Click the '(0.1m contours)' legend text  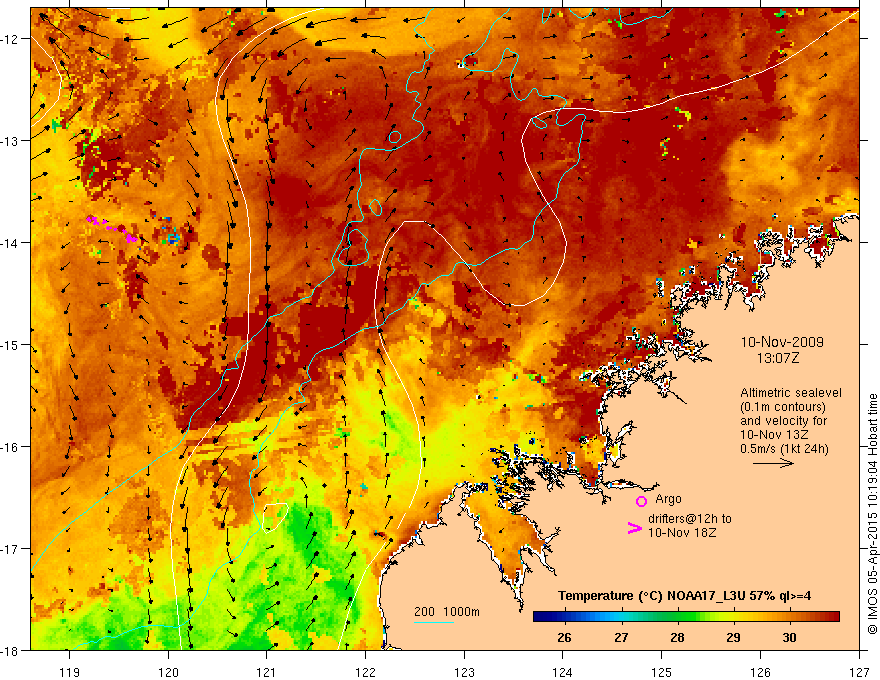[x=783, y=407]
